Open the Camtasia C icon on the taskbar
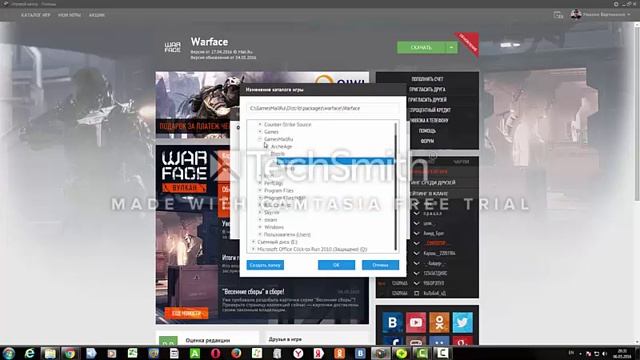Image resolution: width=640 pixels, height=360 pixels. point(442,353)
